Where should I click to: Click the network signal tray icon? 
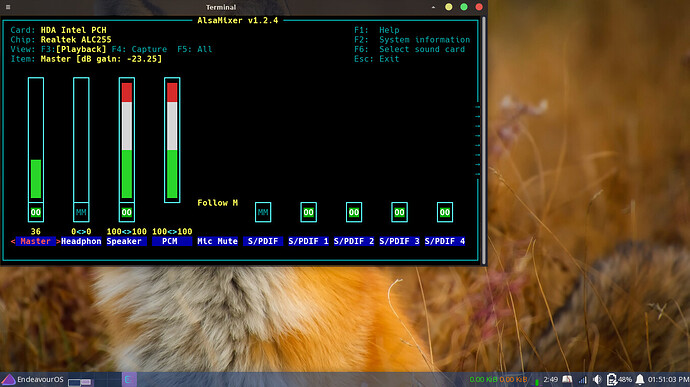coord(583,380)
